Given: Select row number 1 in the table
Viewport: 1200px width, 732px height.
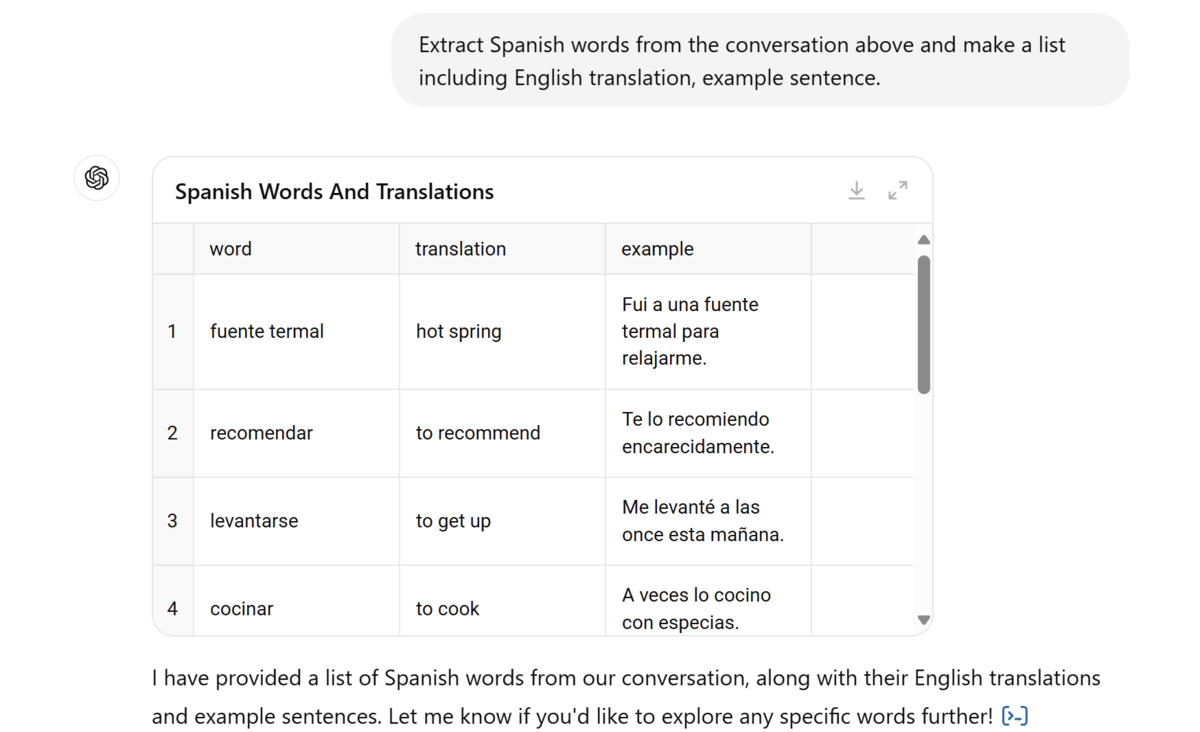Looking at the screenshot, I should 173,332.
